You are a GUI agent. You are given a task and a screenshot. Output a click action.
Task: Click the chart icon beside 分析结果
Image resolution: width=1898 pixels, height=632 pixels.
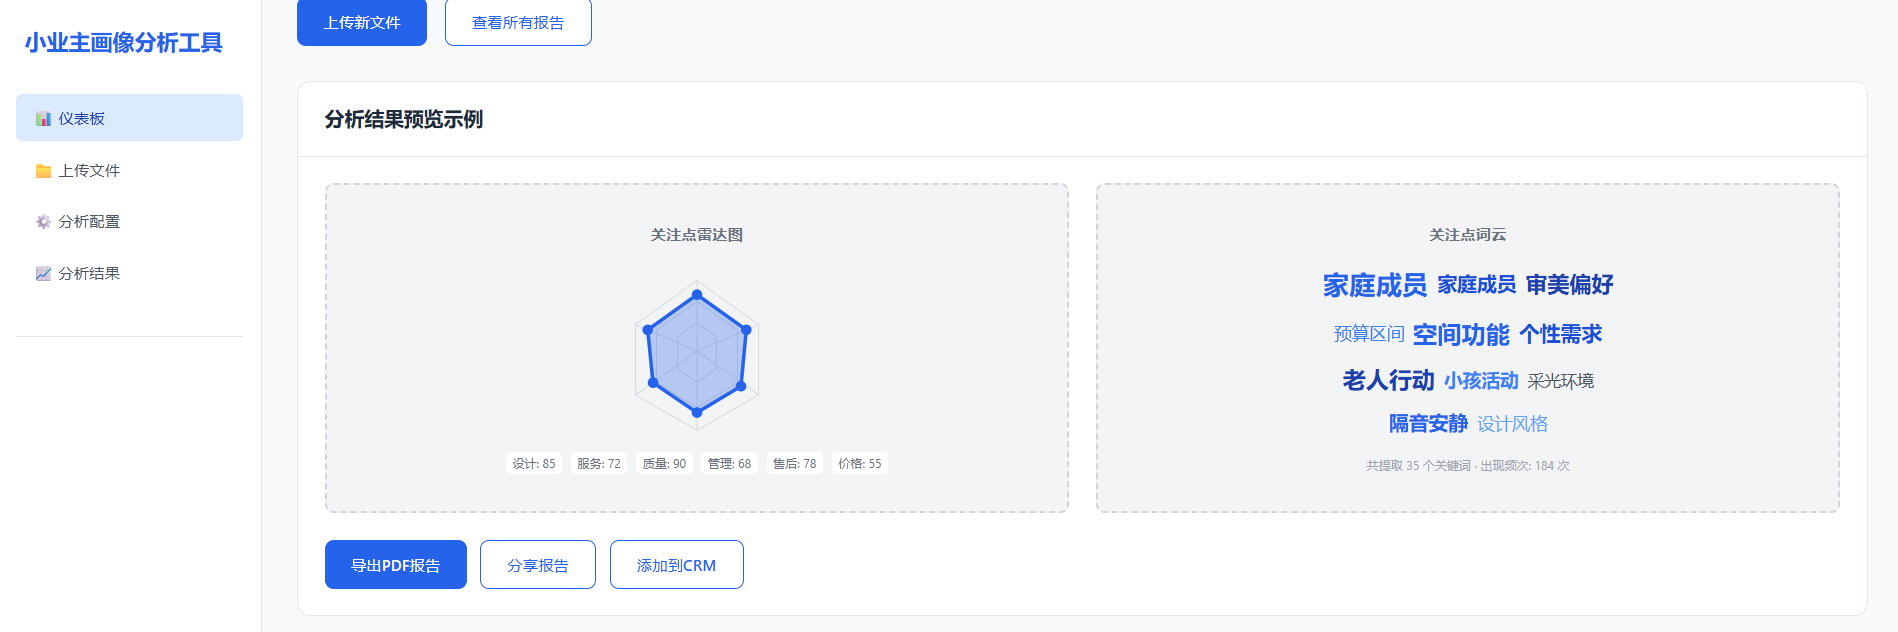43,274
